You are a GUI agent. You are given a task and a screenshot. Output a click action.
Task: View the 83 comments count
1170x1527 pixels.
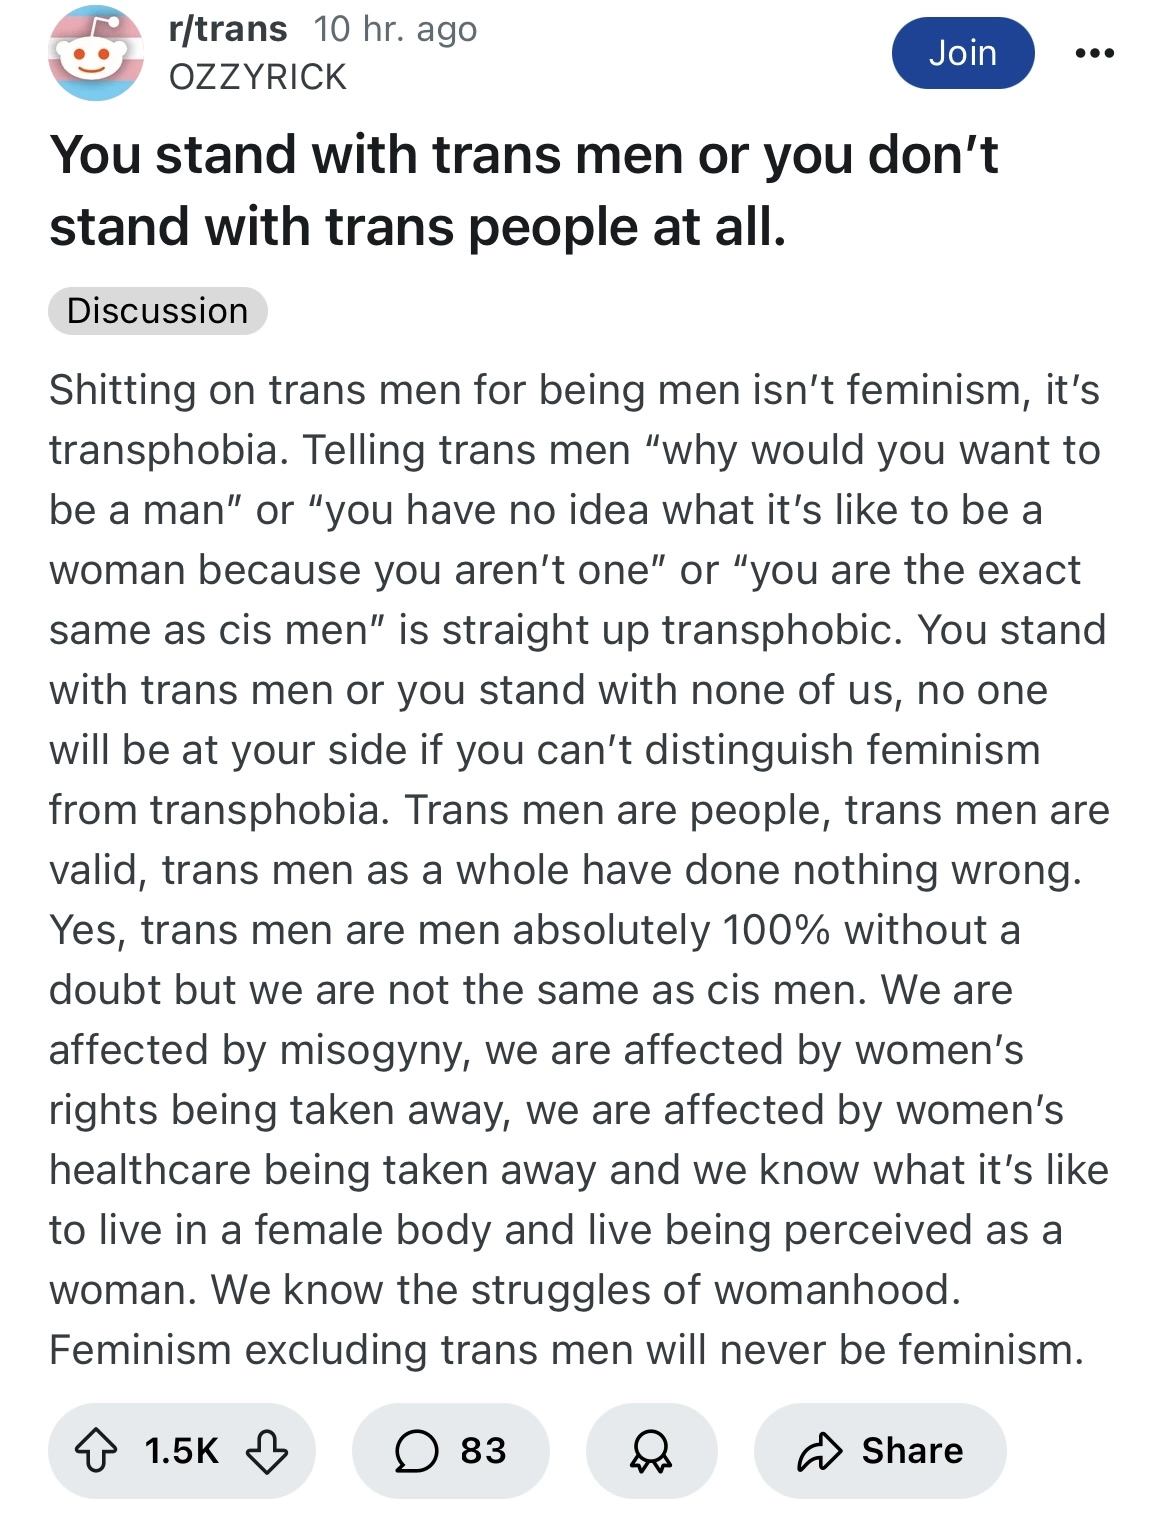pyautogui.click(x=483, y=1451)
